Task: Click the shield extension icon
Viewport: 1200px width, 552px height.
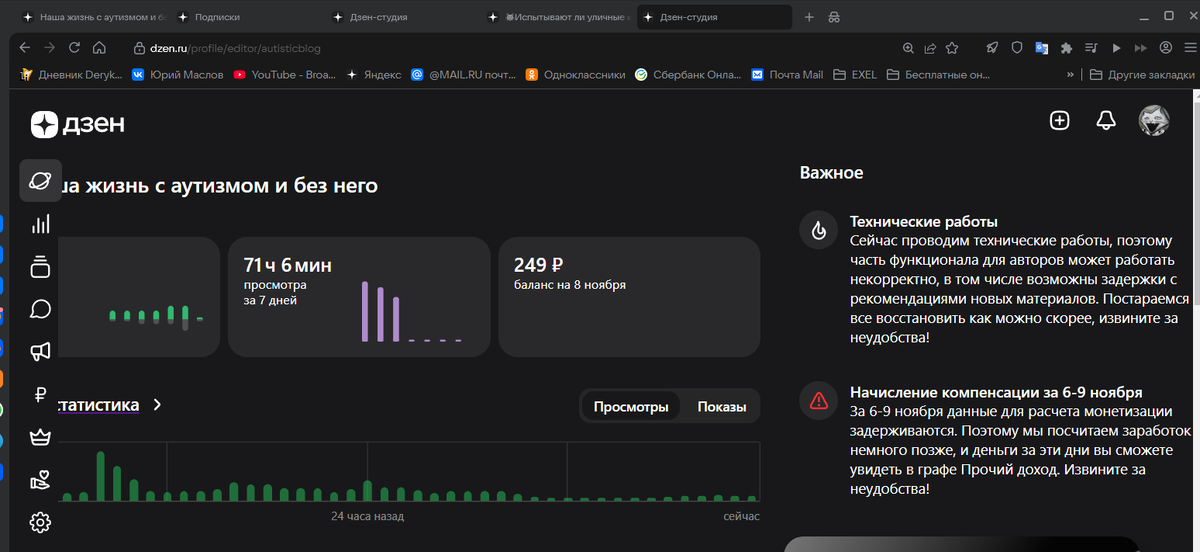Action: 1017,48
